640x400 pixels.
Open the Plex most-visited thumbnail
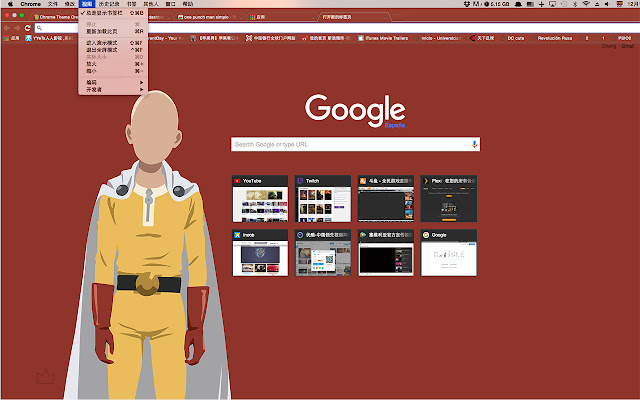[449, 199]
